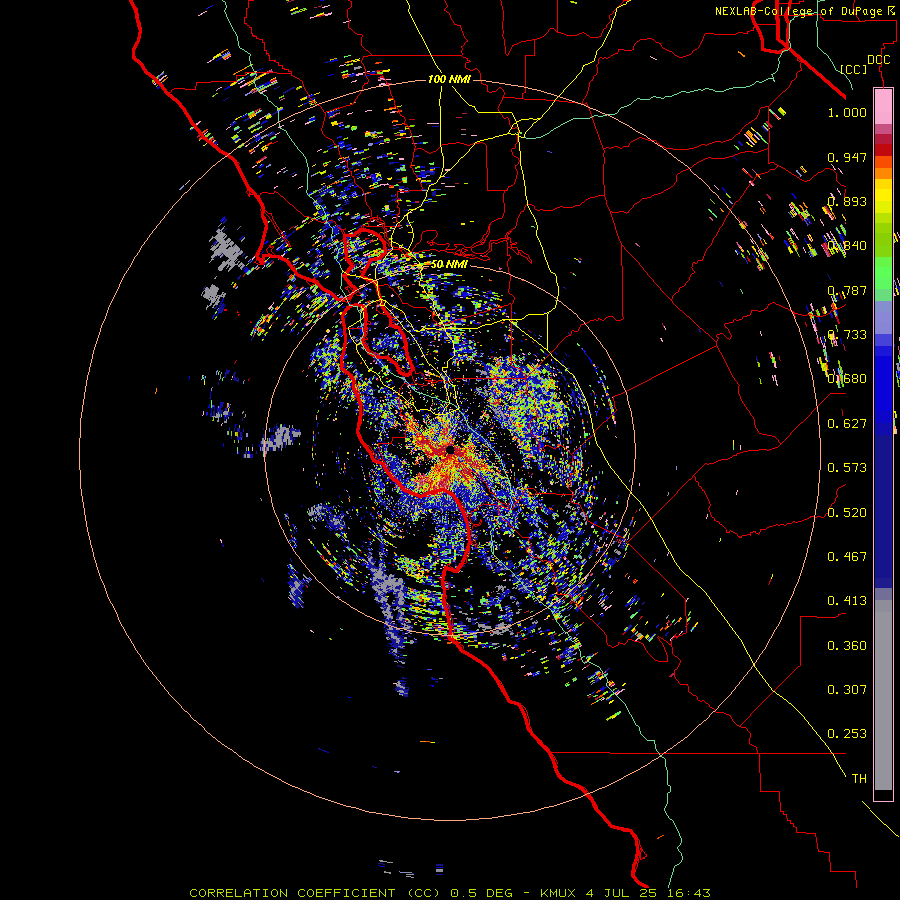This screenshot has width=900, height=900.
Task: Click the 1.000 scale value
Action: coord(847,112)
